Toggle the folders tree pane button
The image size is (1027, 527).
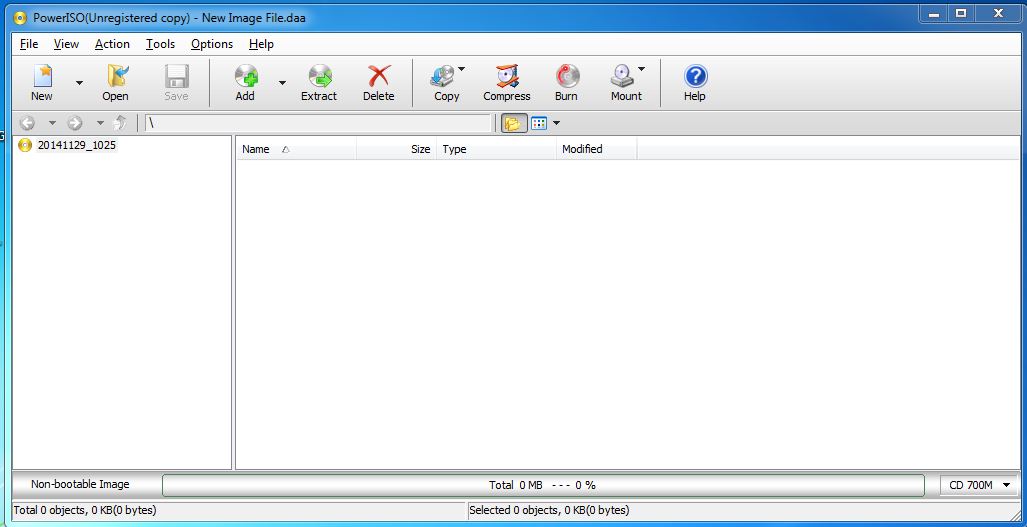point(514,123)
